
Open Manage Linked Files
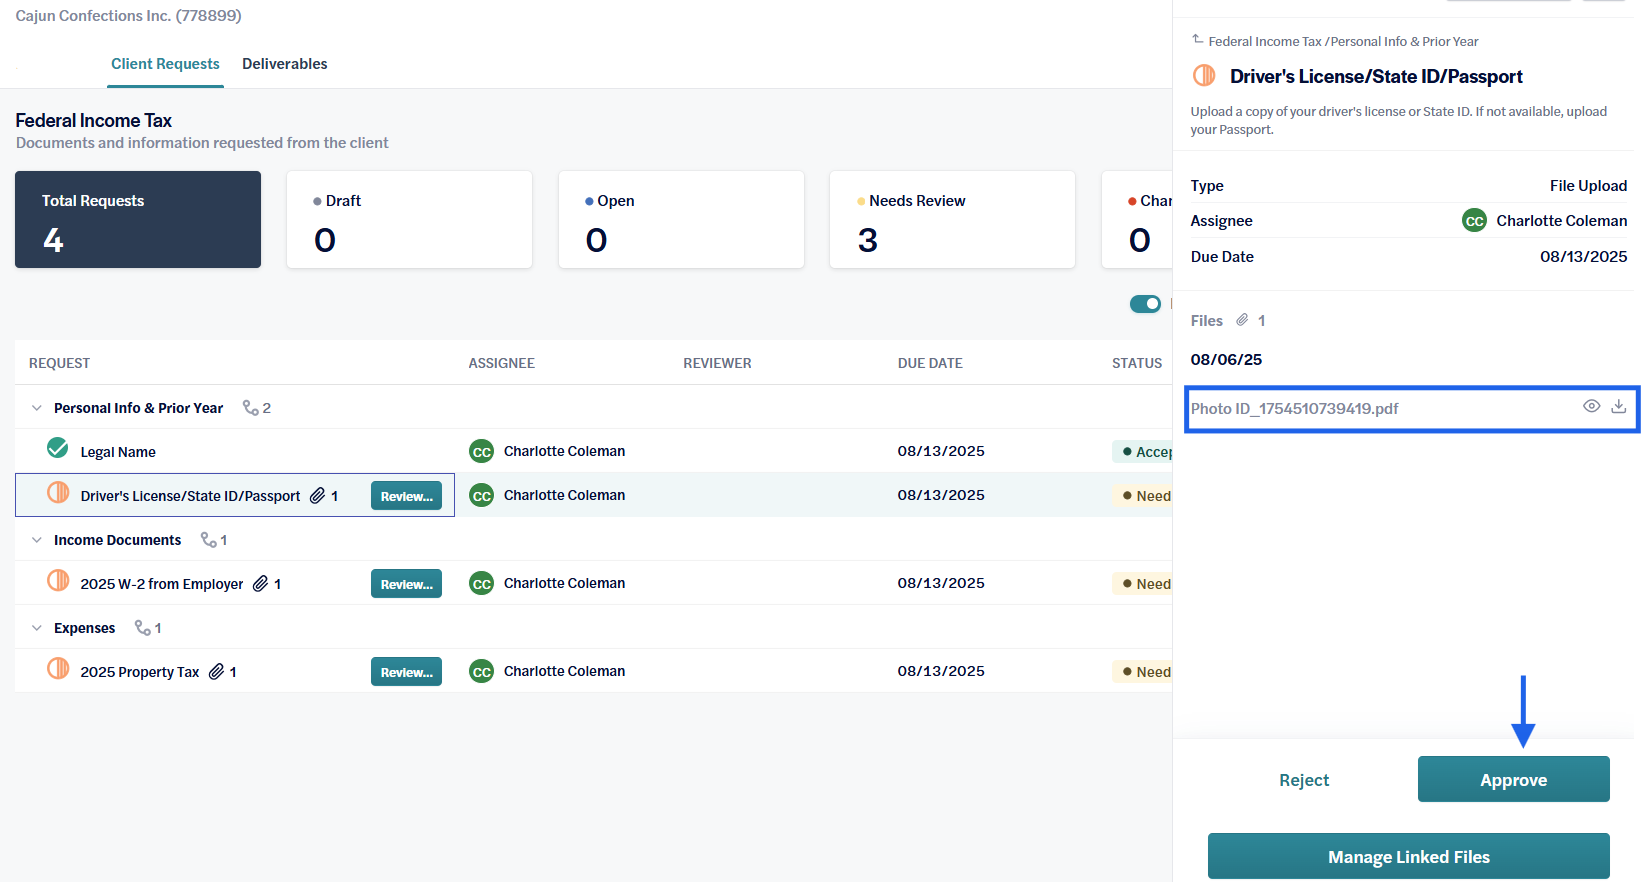(1408, 856)
